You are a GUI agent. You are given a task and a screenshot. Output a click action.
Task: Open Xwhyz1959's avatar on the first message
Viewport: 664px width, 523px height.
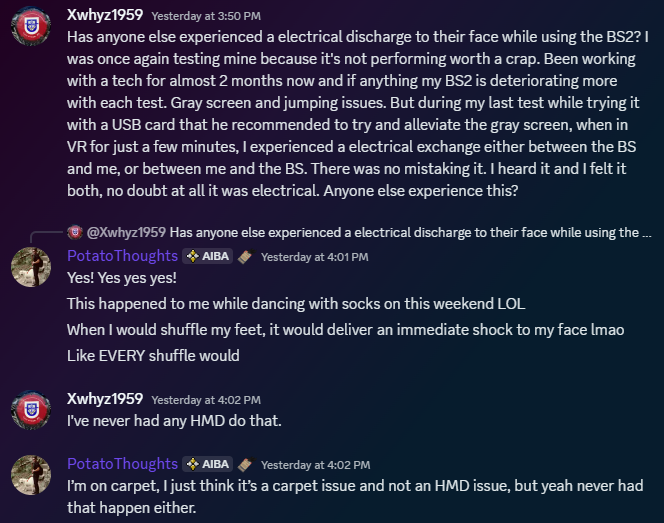[31, 26]
